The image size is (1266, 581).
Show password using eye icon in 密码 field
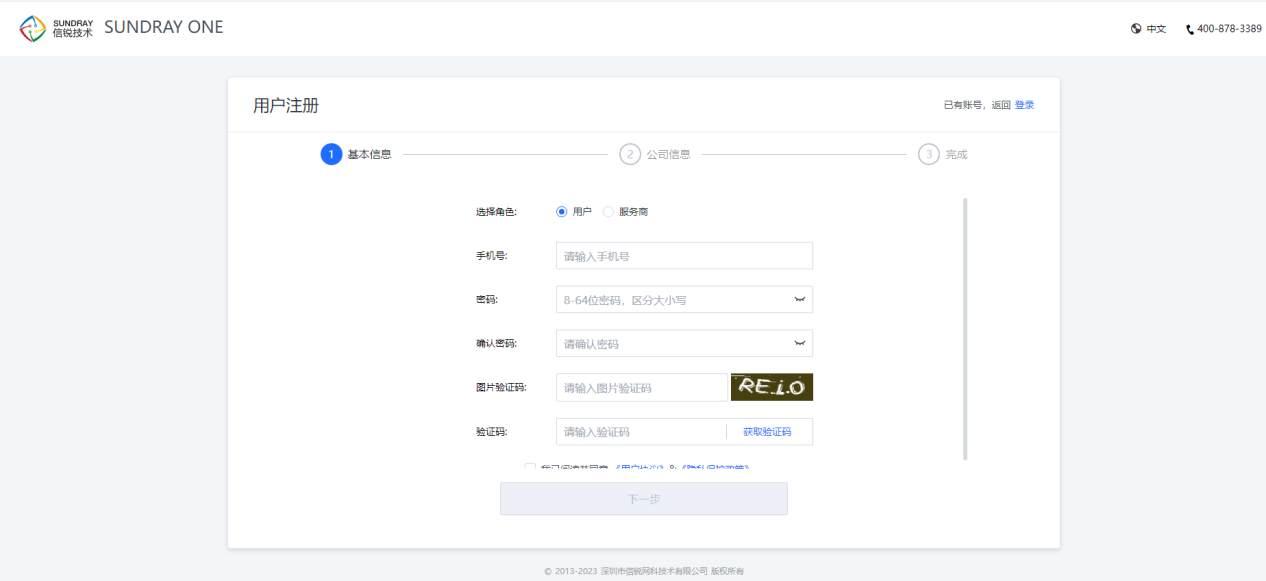click(x=799, y=300)
